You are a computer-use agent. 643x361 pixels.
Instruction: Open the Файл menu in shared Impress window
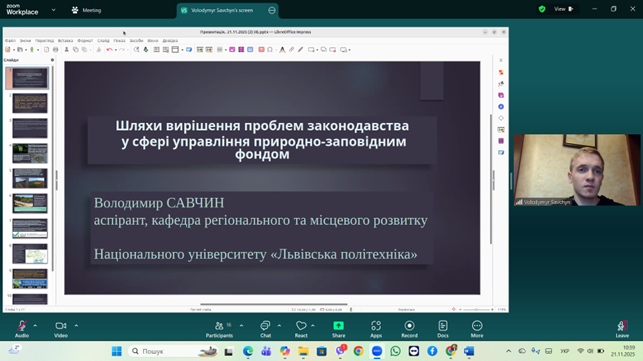pos(10,41)
